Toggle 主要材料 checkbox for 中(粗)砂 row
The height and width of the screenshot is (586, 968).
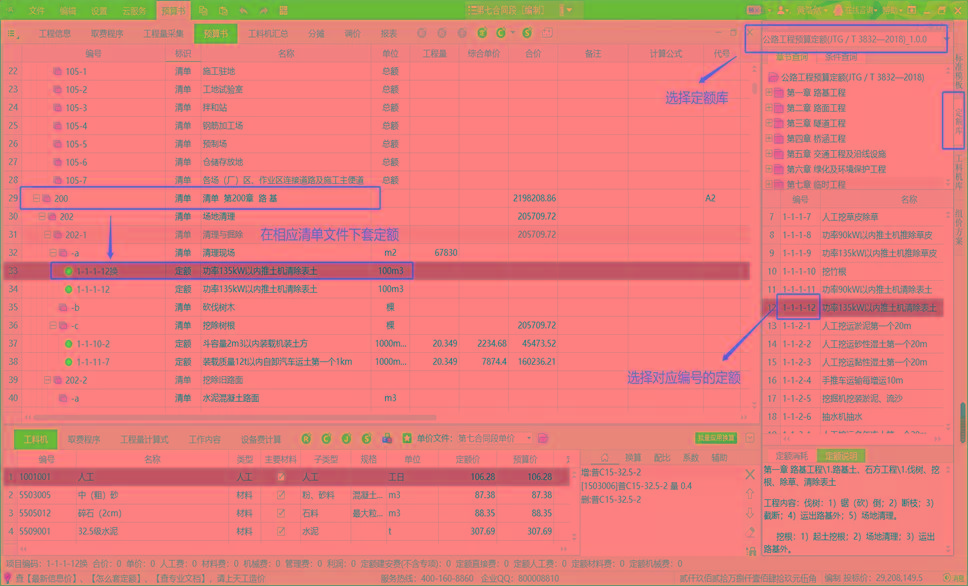pyautogui.click(x=281, y=495)
